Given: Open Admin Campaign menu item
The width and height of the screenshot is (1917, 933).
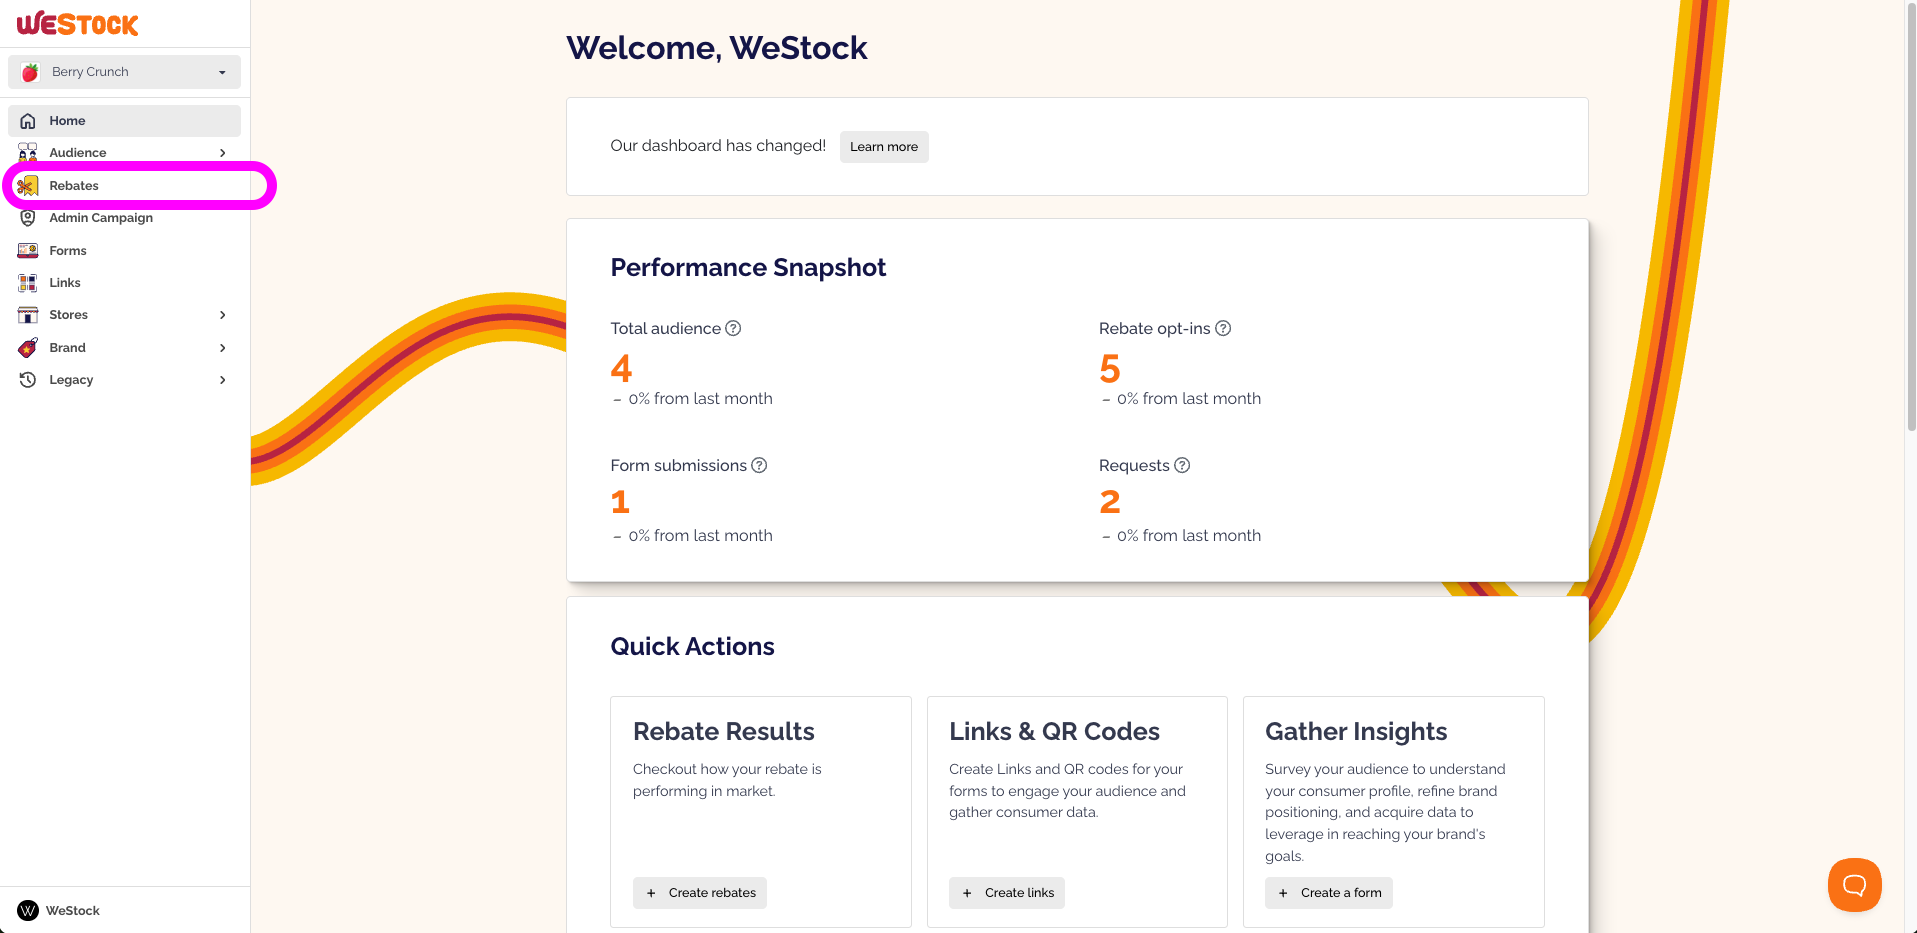Looking at the screenshot, I should [x=124, y=218].
